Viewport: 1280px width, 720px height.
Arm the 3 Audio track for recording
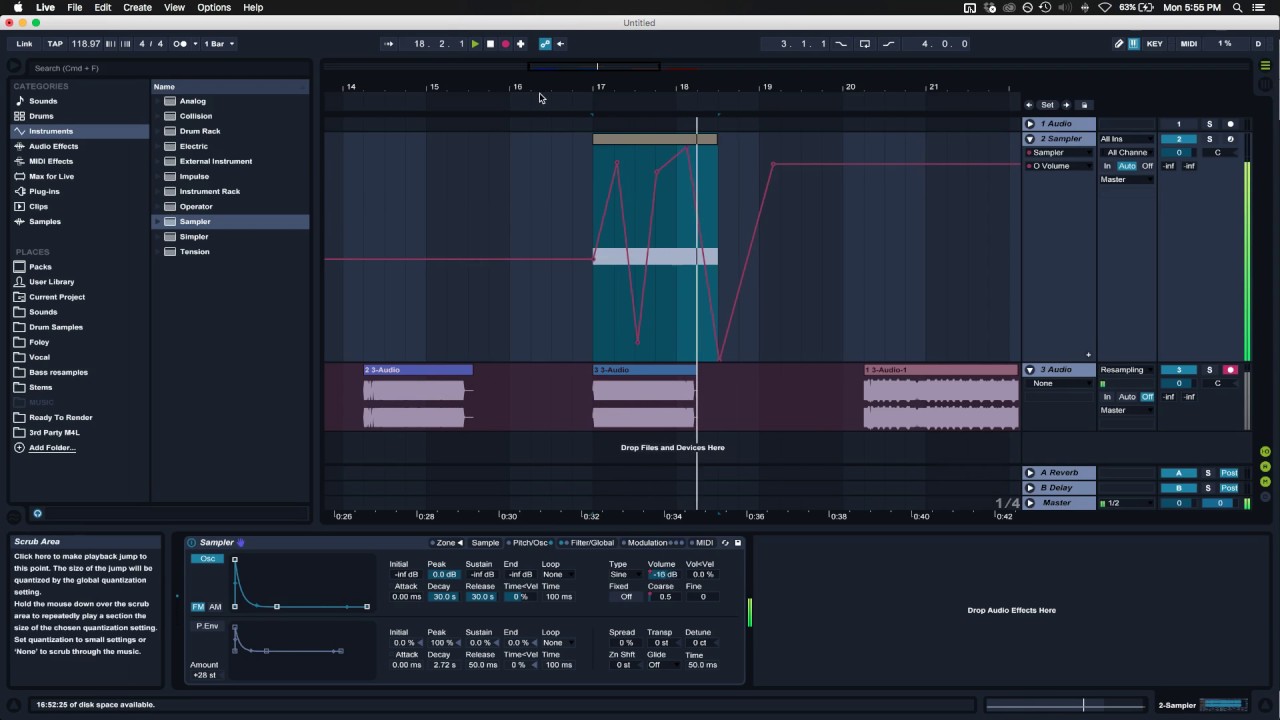(x=1230, y=370)
